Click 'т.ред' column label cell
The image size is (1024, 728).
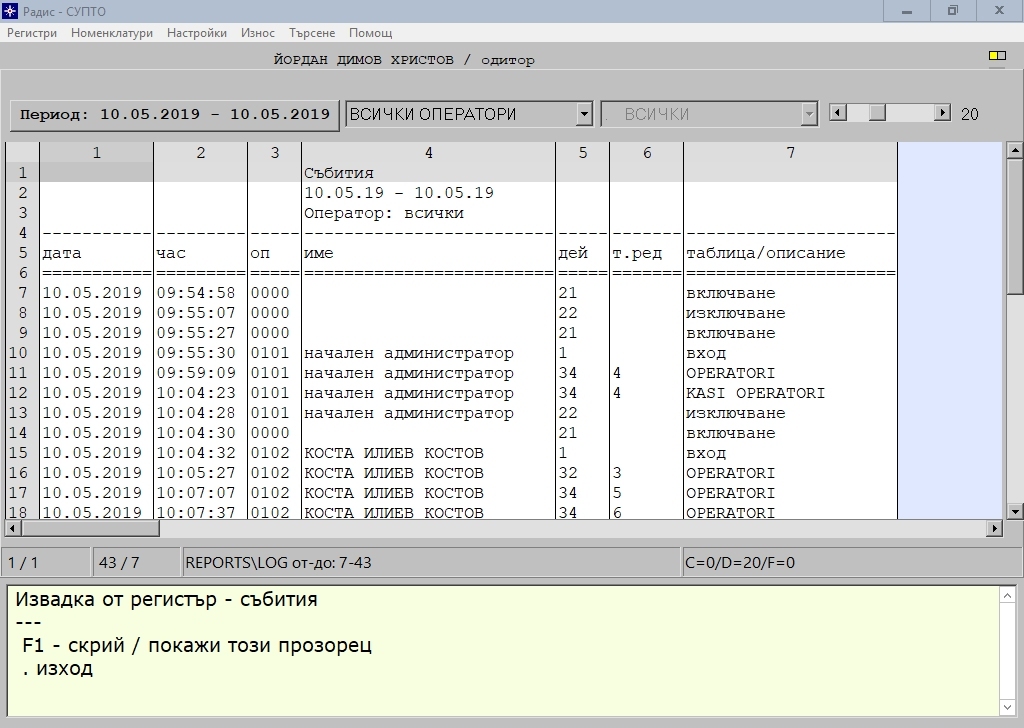[x=647, y=253]
